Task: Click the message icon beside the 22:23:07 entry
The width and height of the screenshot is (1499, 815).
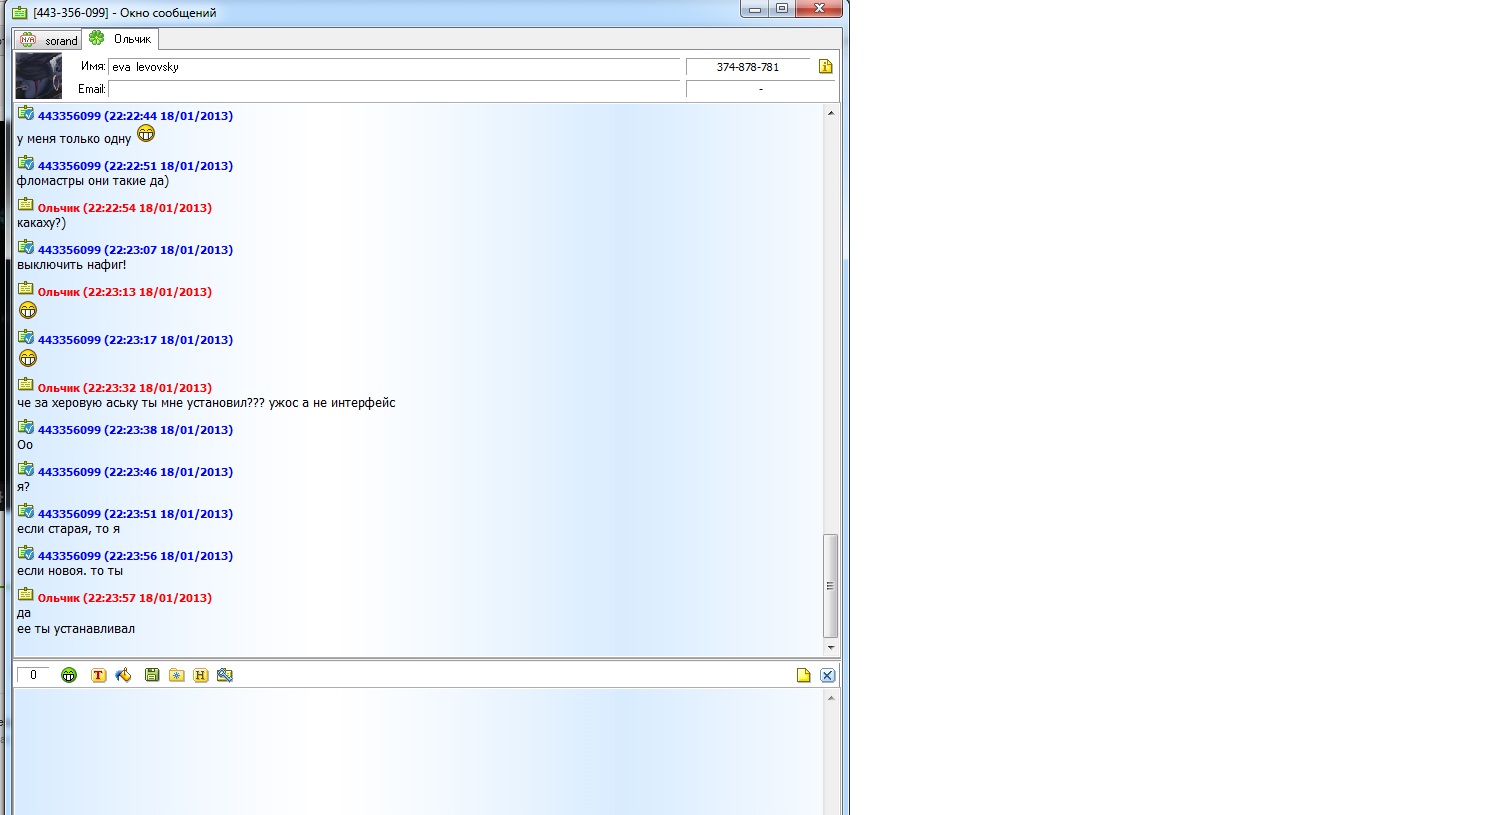Action: [x=26, y=247]
